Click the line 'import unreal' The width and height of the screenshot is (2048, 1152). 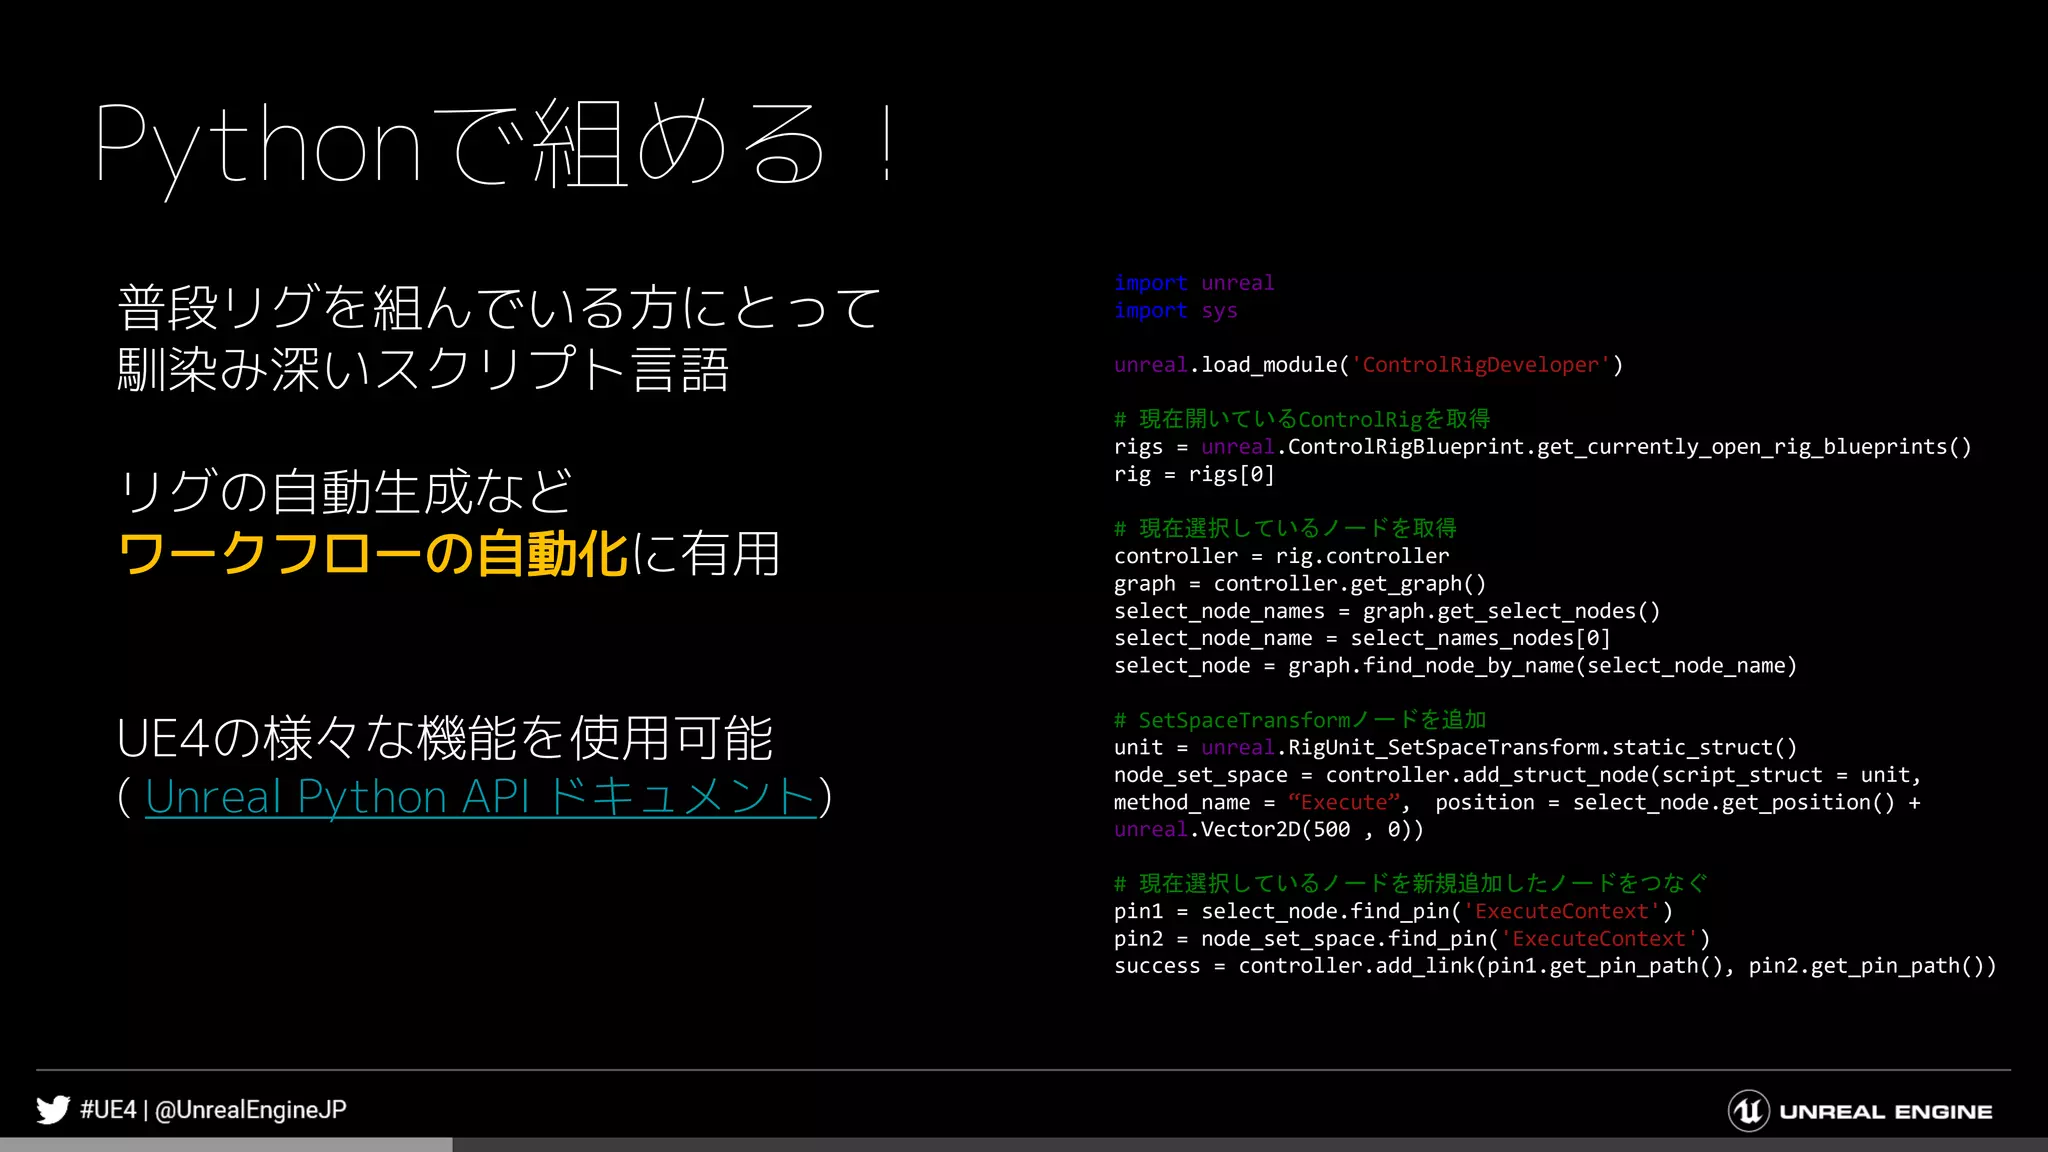point(1194,283)
